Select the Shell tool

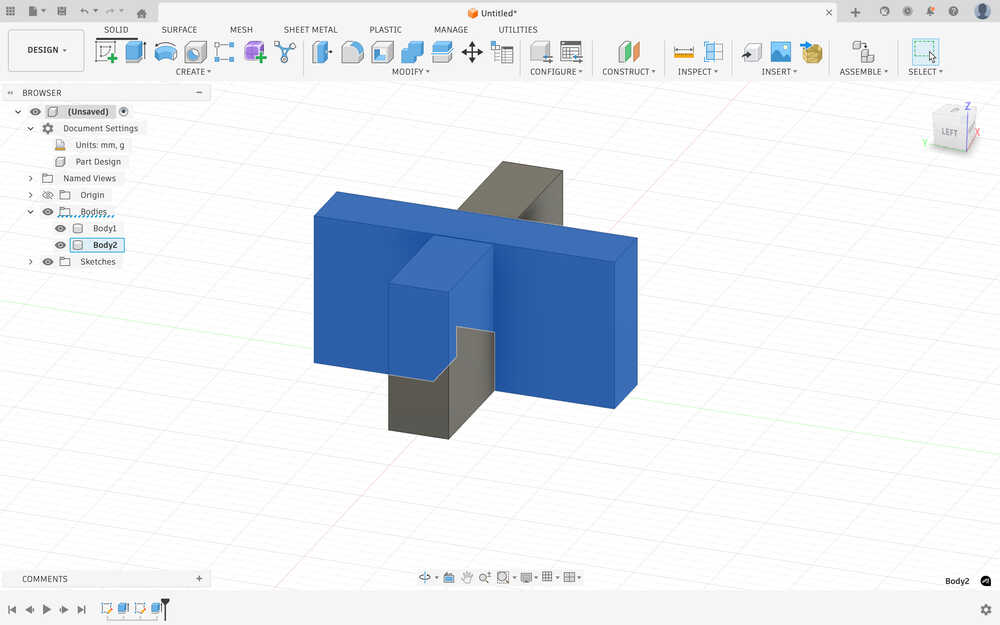382,52
